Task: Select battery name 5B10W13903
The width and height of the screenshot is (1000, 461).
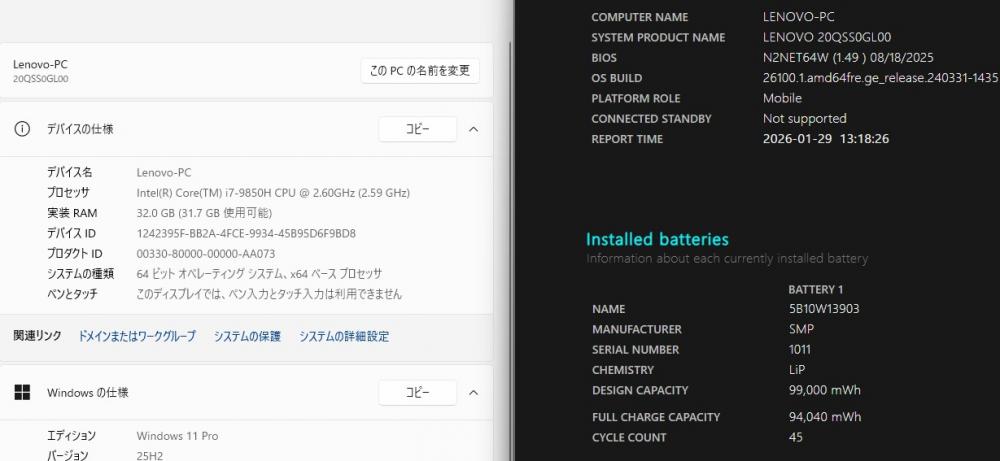Action: point(824,309)
